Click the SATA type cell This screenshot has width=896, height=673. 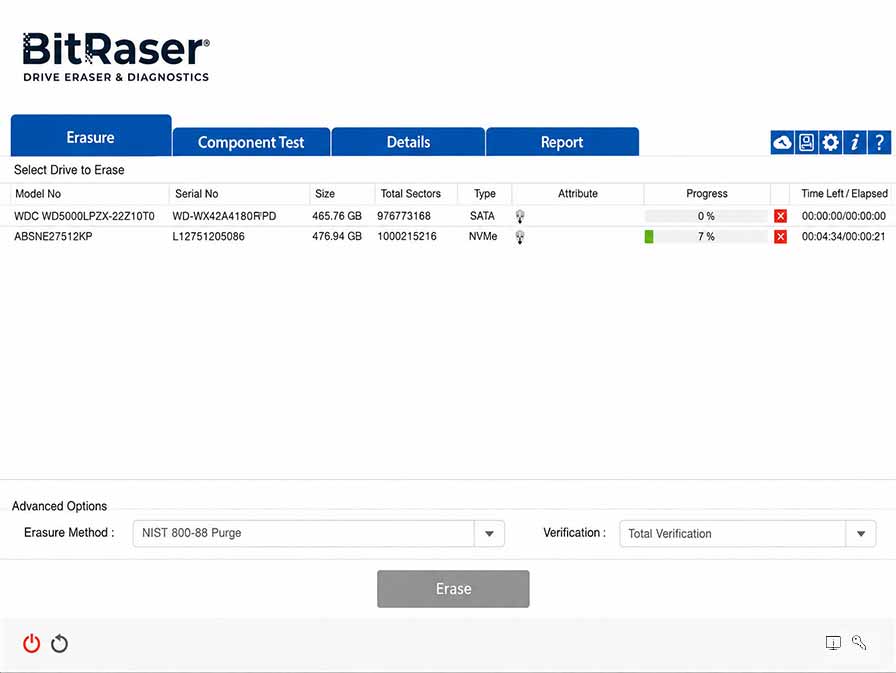tap(482, 216)
